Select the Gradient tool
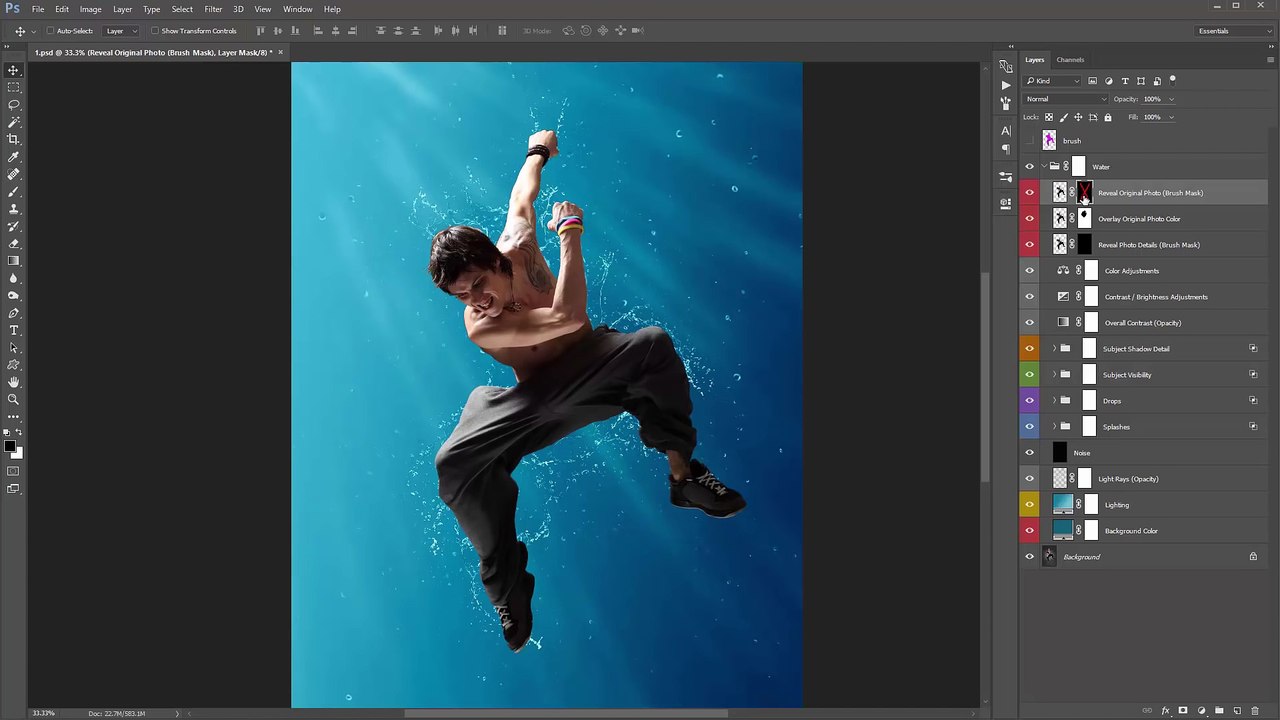 (14, 261)
